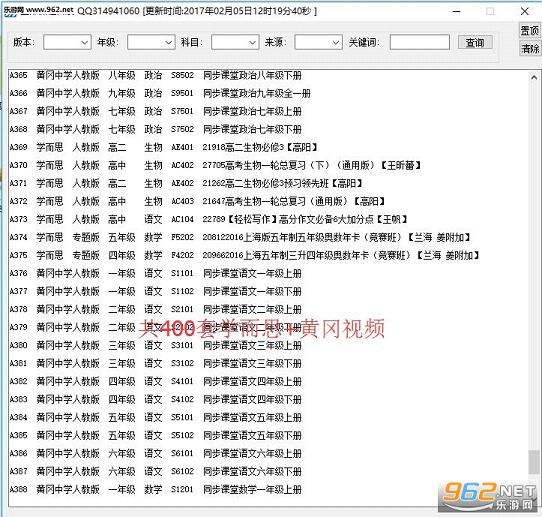Screen dimensions: 542x517
Task: Select row A377 同步课堂语文一年级下册
Action: click(x=156, y=291)
